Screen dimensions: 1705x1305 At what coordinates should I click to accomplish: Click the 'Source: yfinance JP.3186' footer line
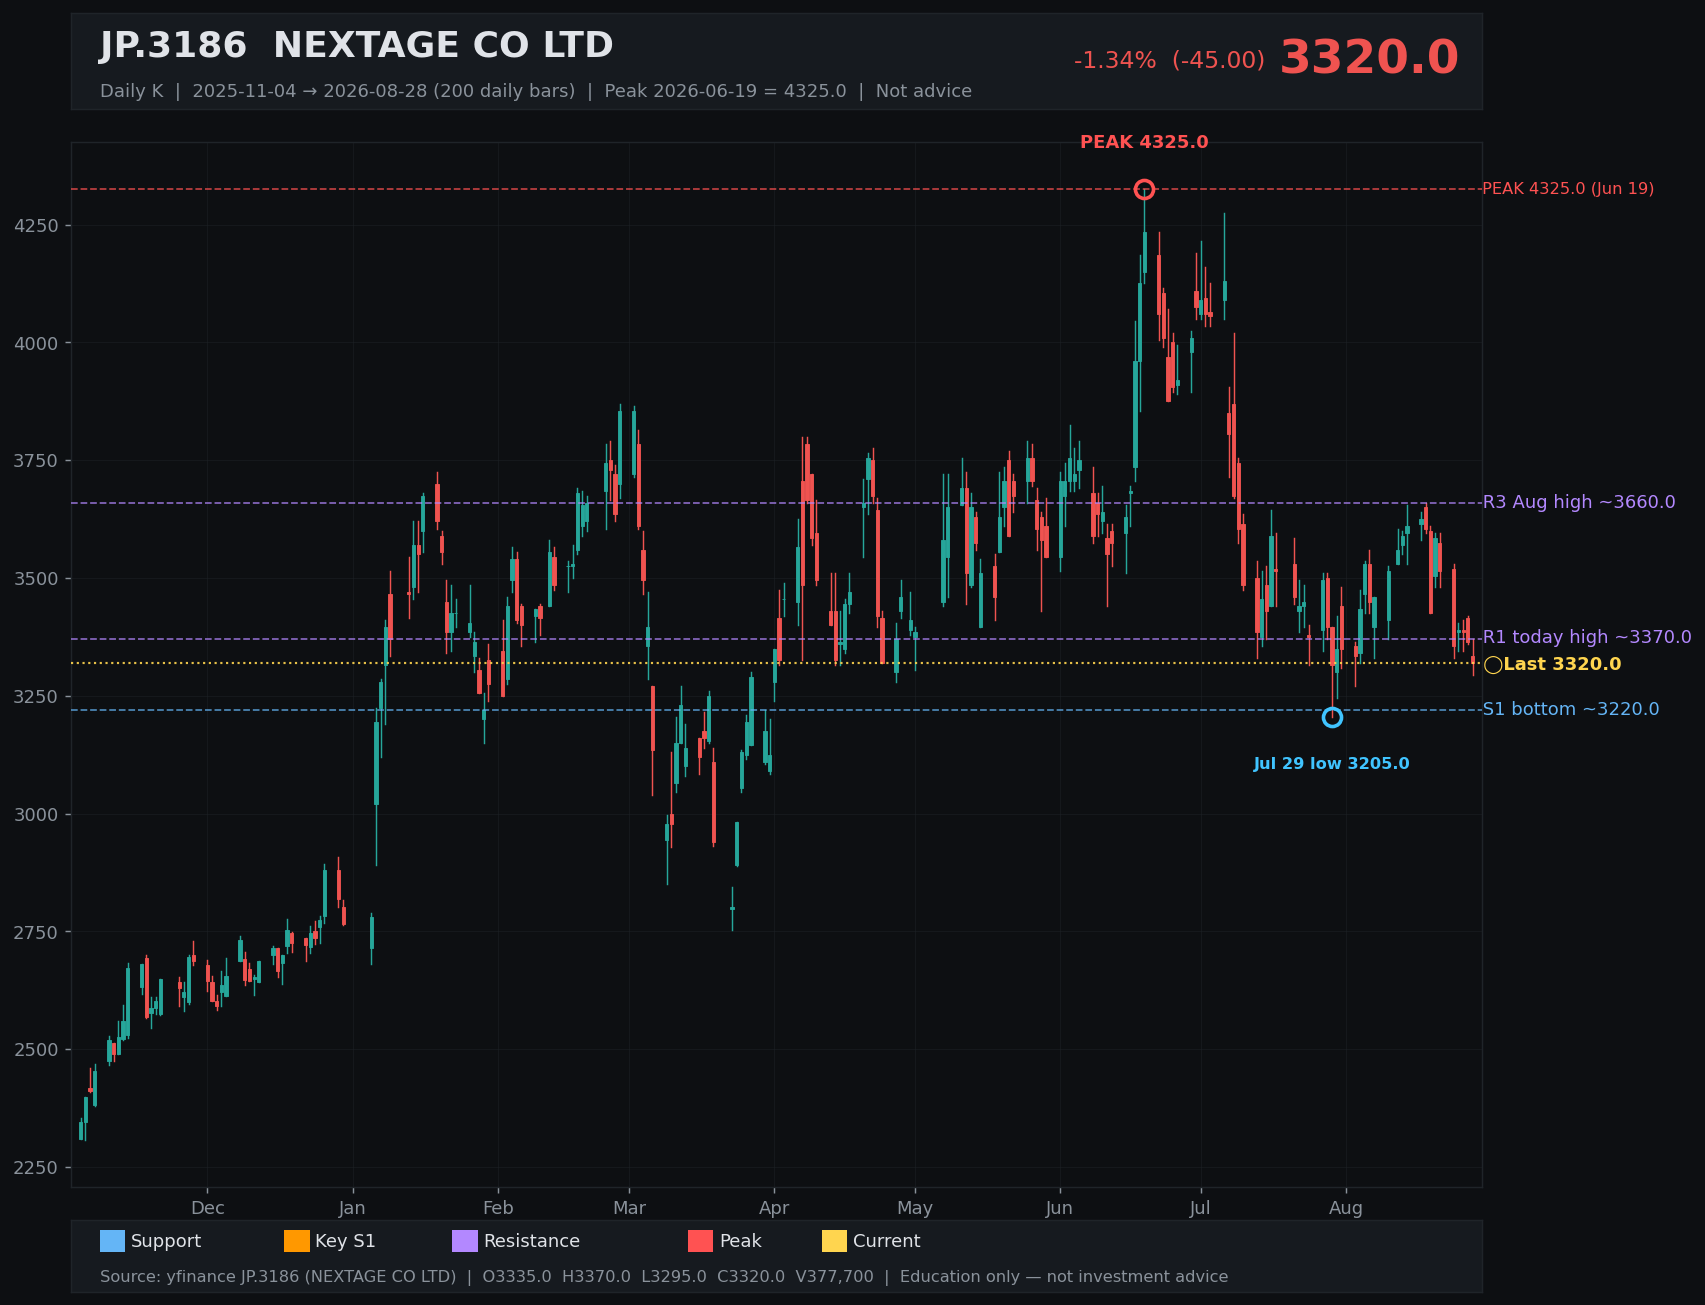[664, 1277]
